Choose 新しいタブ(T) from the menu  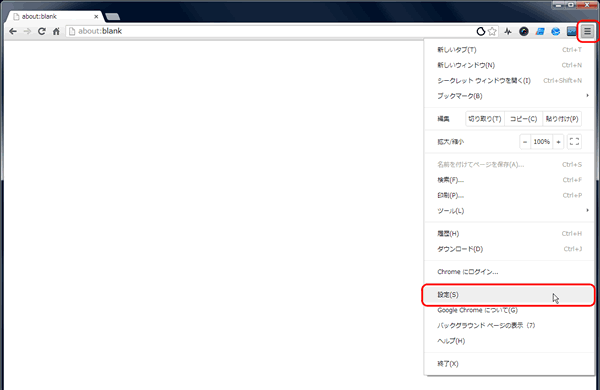509,50
